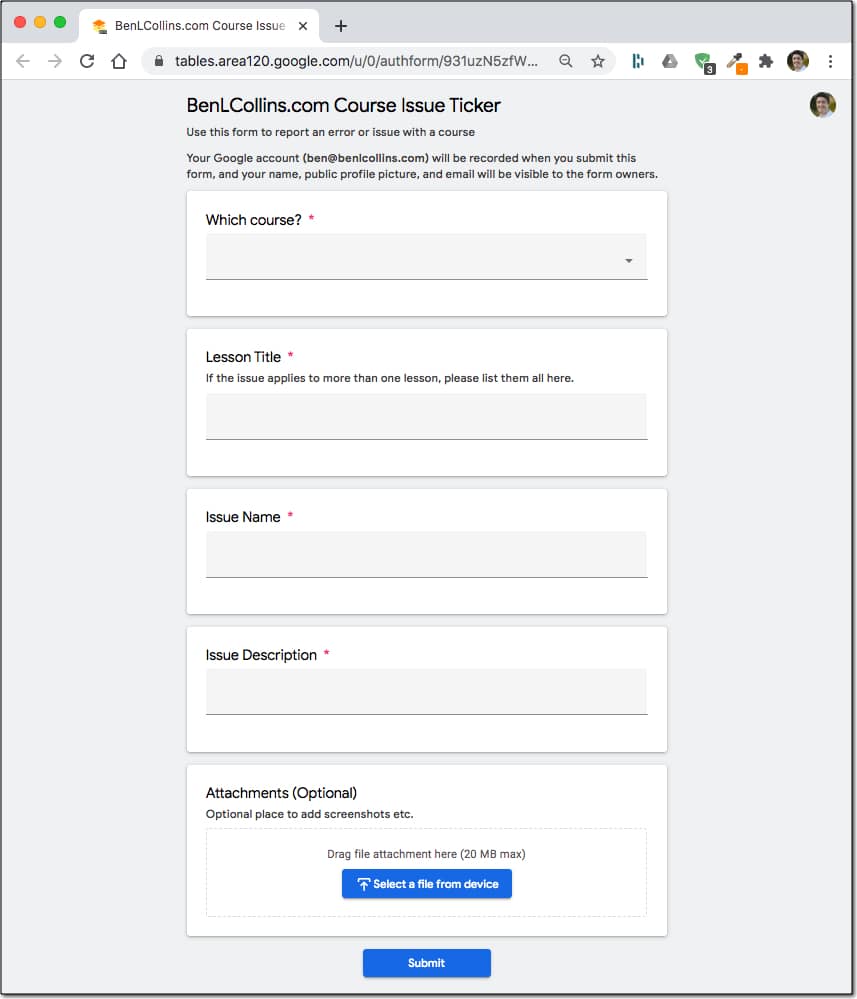Image resolution: width=857 pixels, height=999 pixels.
Task: Open a new browser tab
Action: [341, 26]
